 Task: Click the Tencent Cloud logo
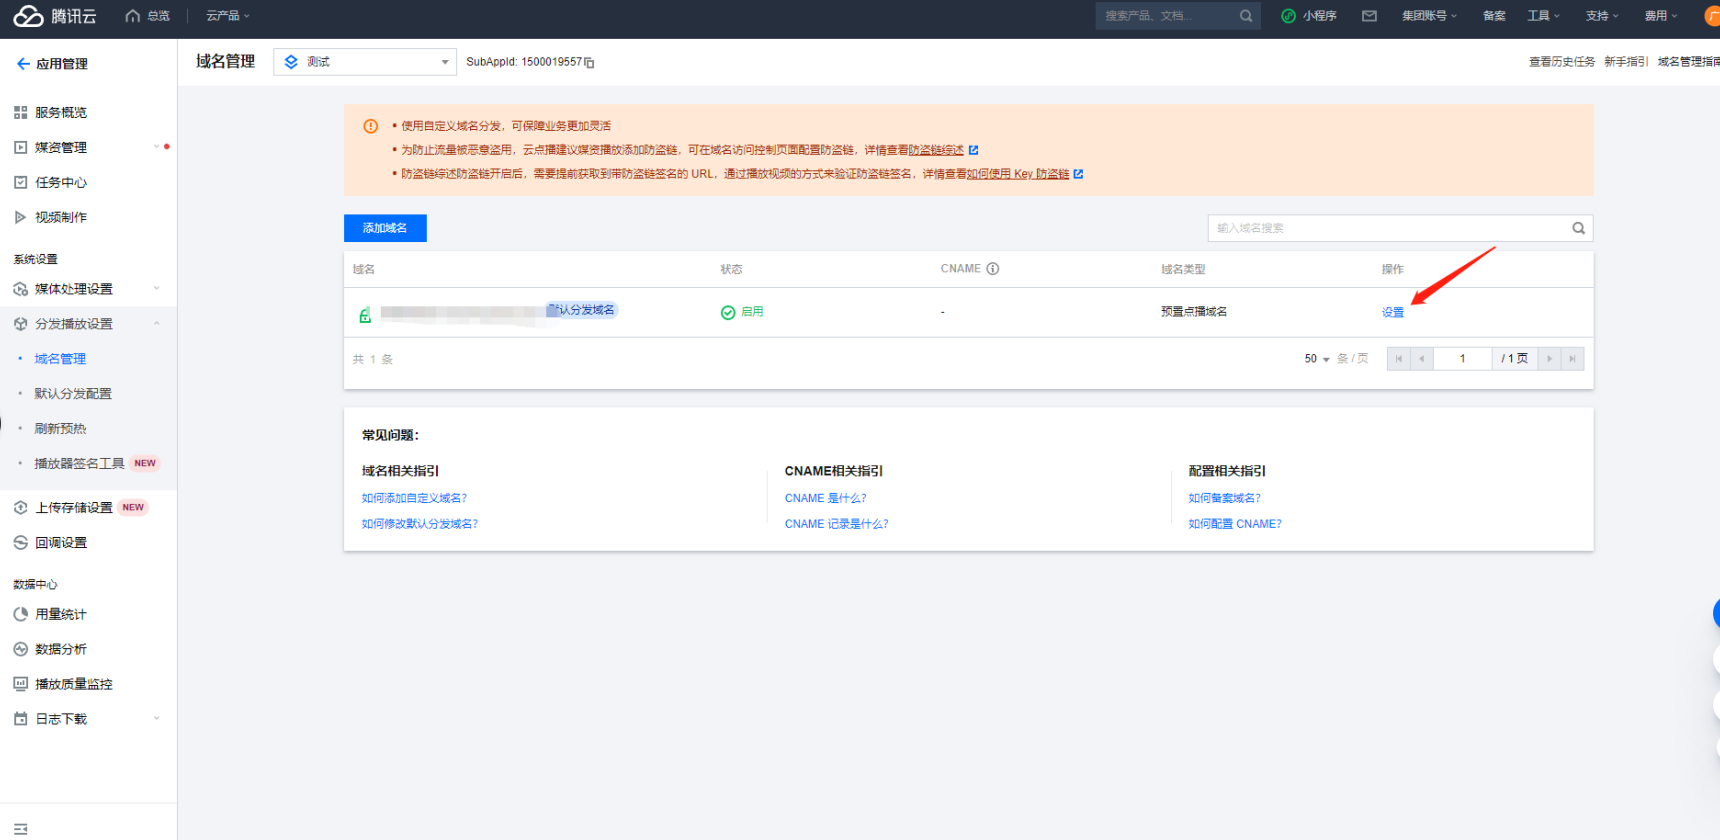55,16
